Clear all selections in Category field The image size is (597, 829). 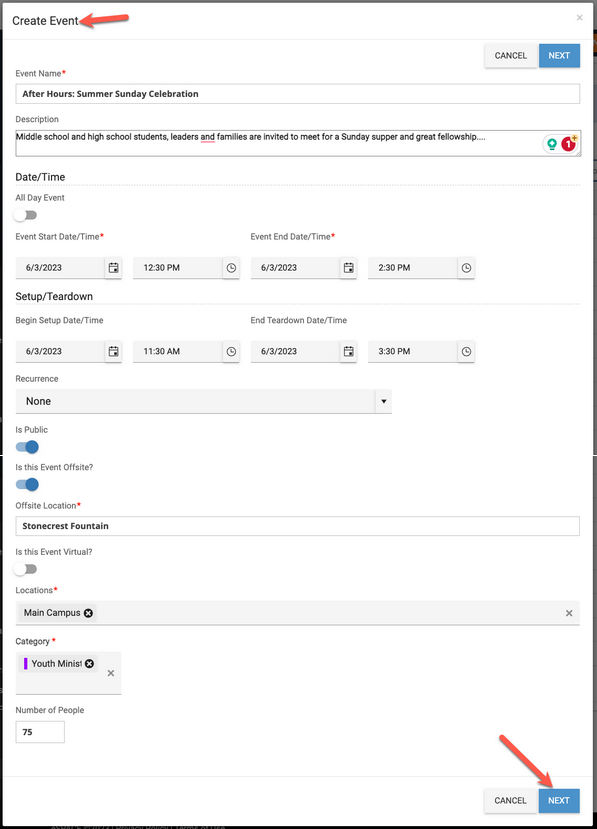click(x=111, y=673)
